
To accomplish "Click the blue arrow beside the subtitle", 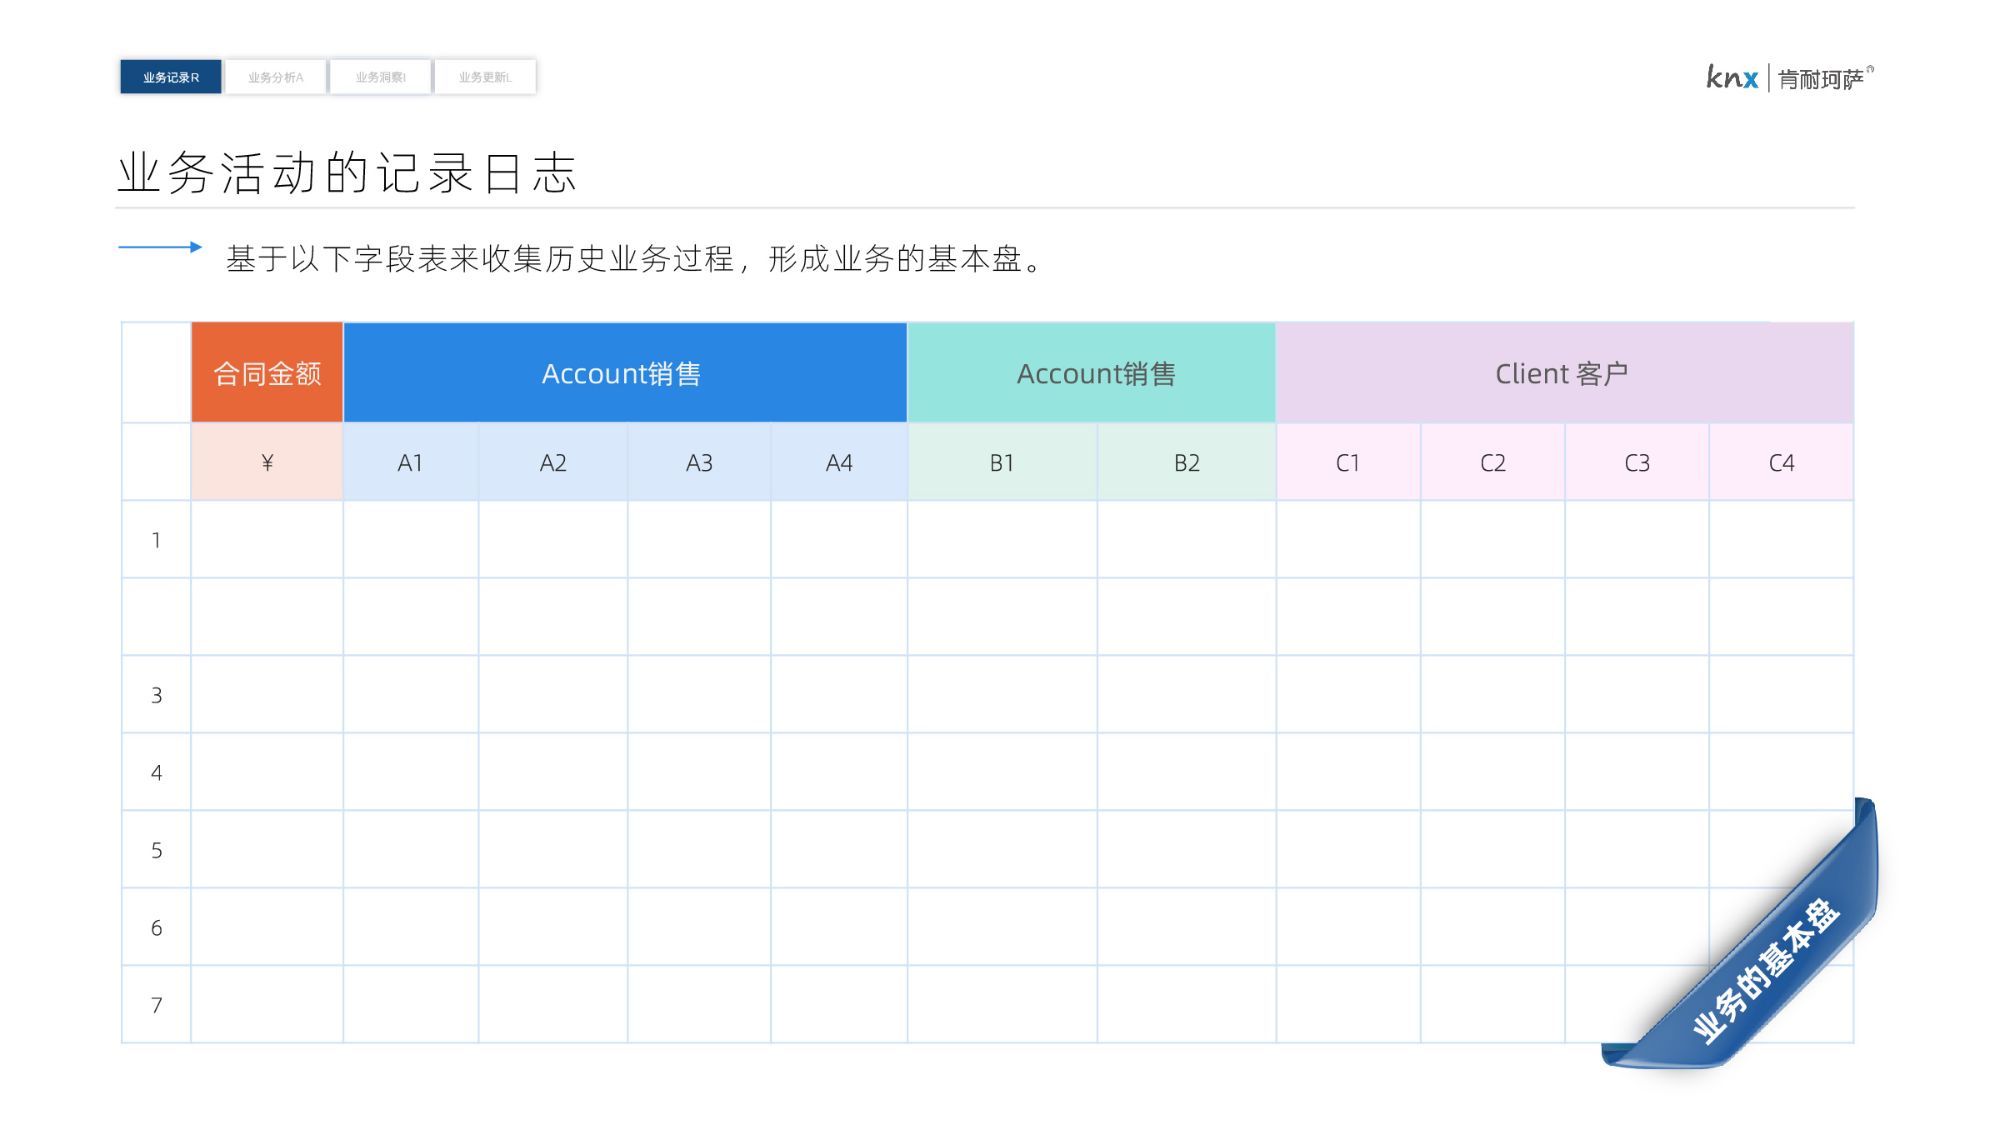I will (160, 247).
